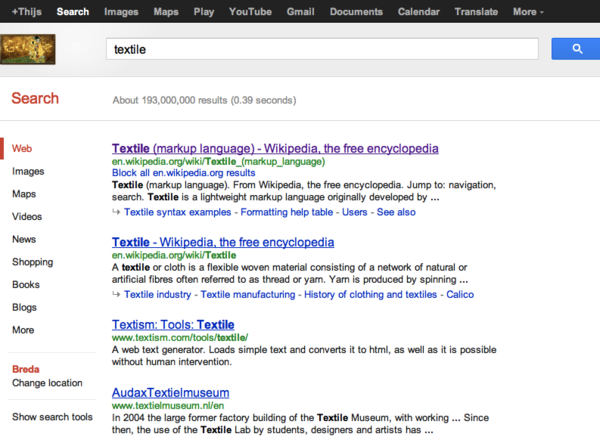Expand More filters in the sidebar

coord(23,330)
